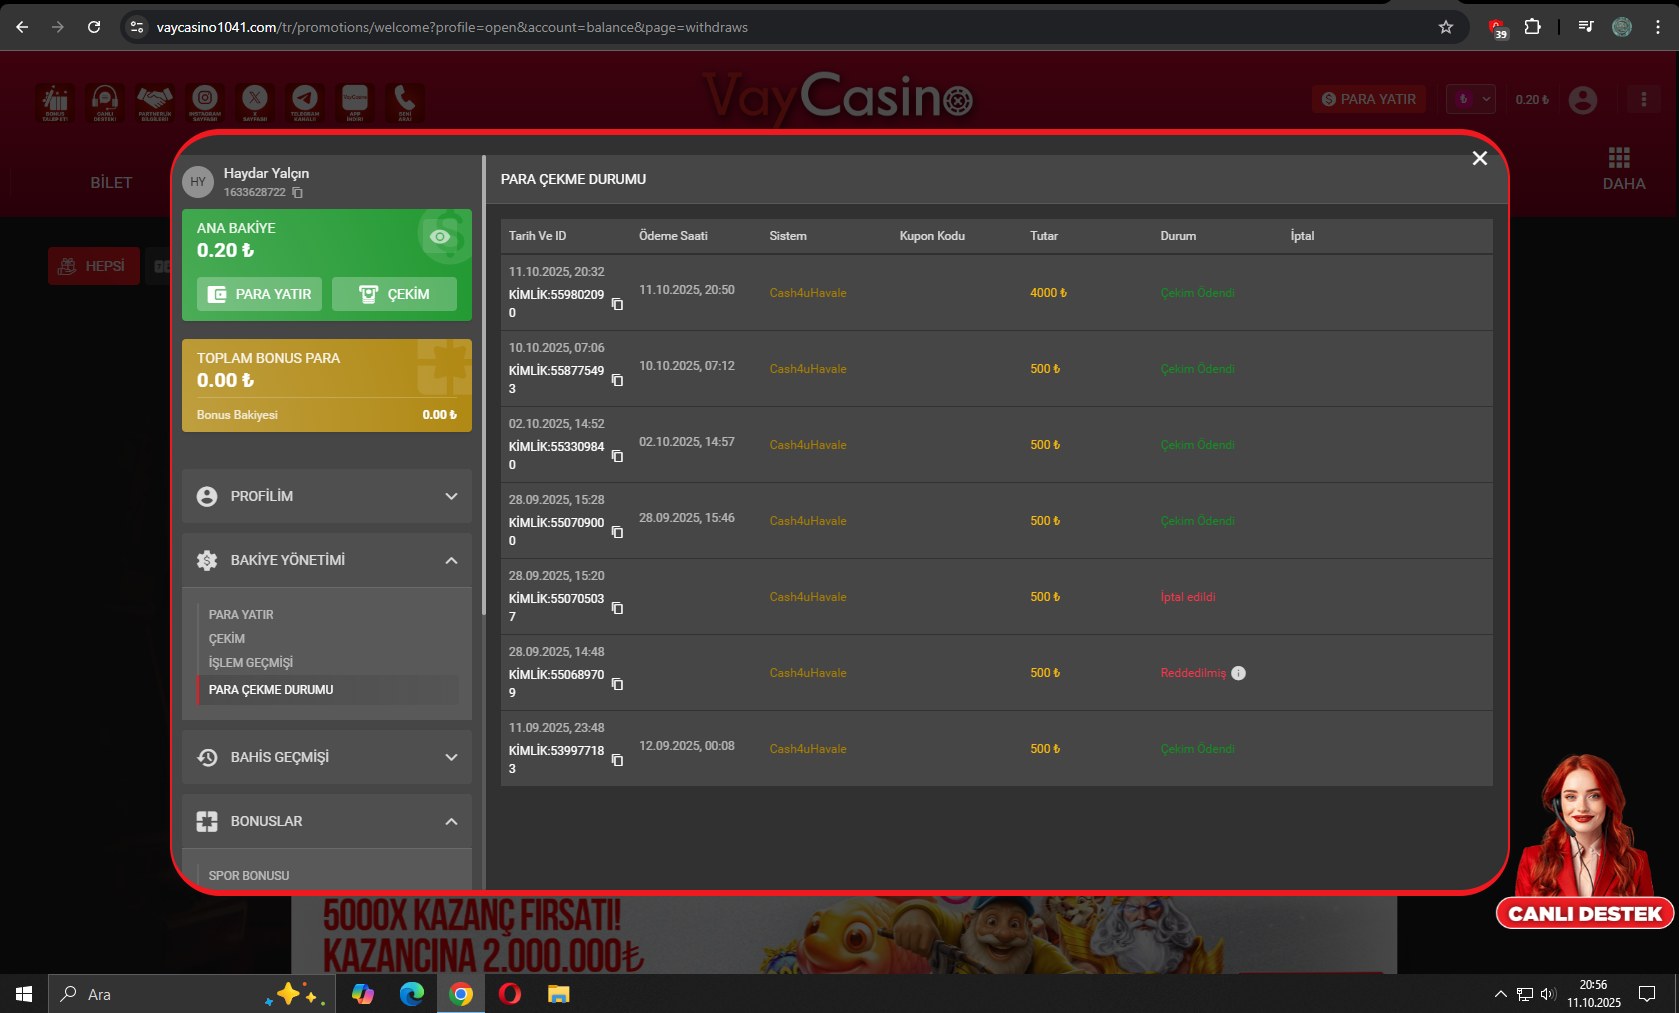This screenshot has height=1013, width=1679.
Task: Open Telegram channel icon in header
Action: (x=305, y=101)
